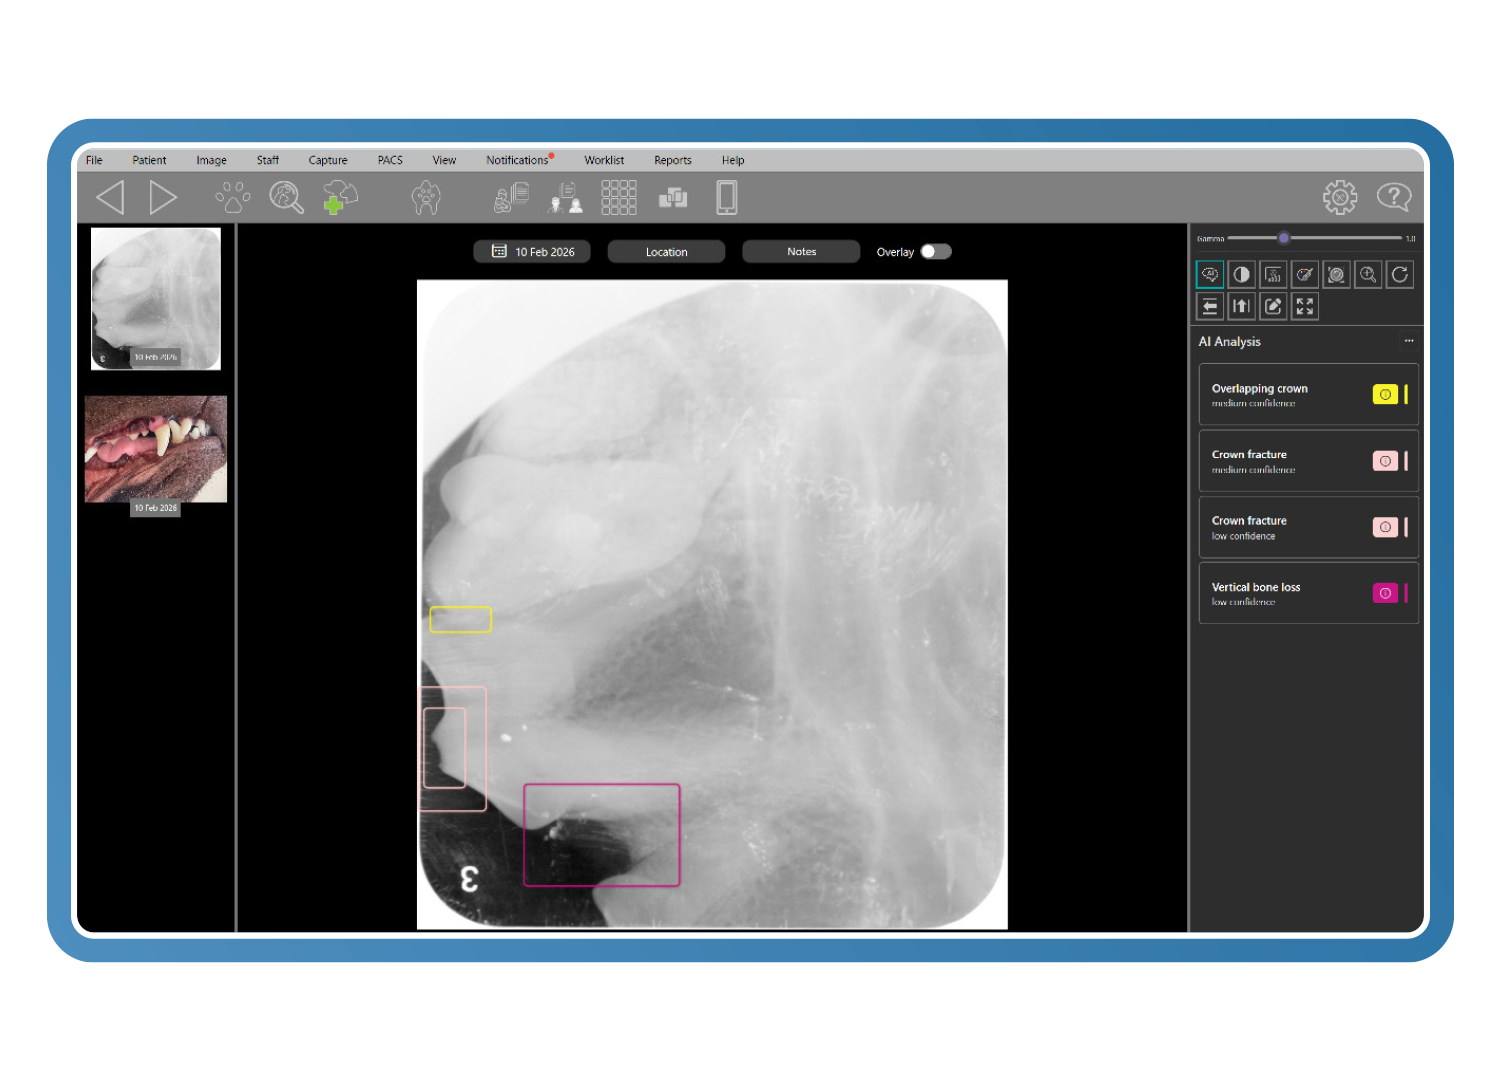Open the 10 Feb 2026 date picker
Screen dimensions: 1500x1080
click(532, 251)
